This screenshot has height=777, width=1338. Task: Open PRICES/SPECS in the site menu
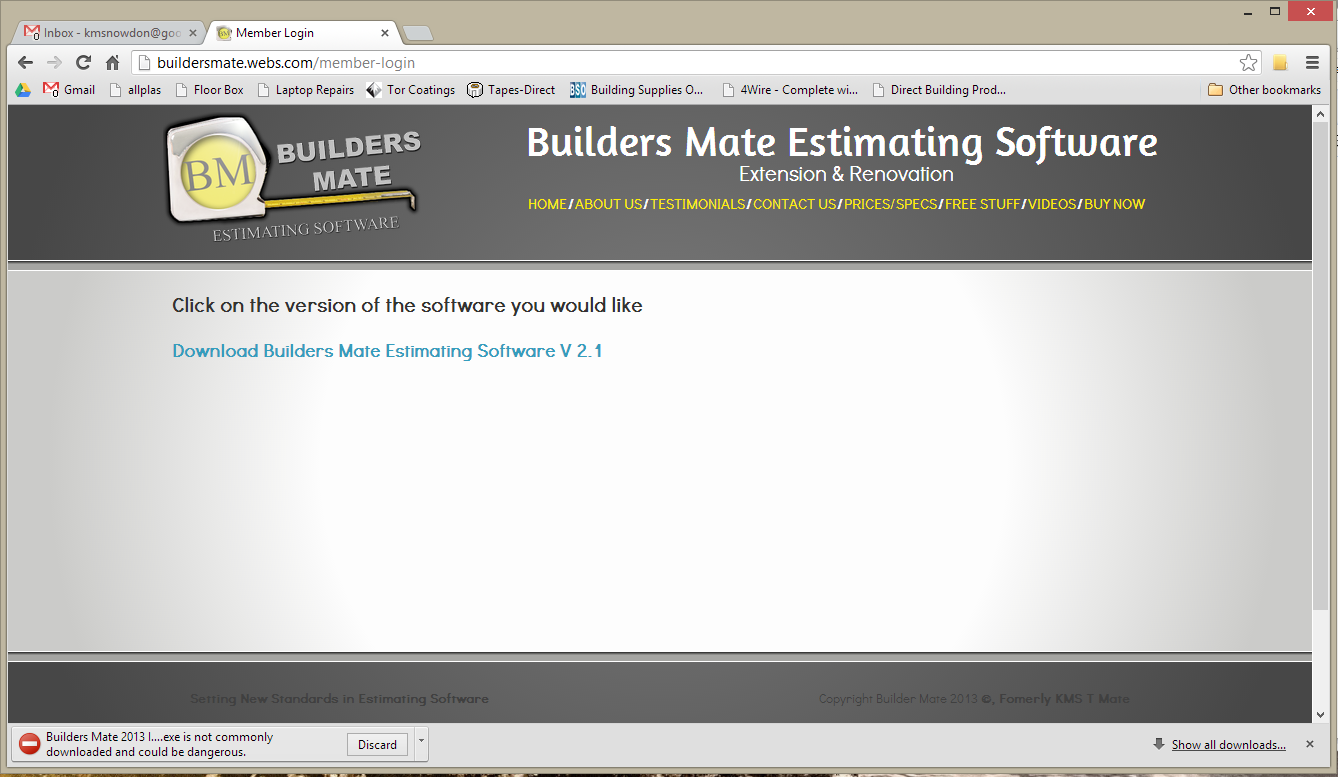(x=890, y=204)
